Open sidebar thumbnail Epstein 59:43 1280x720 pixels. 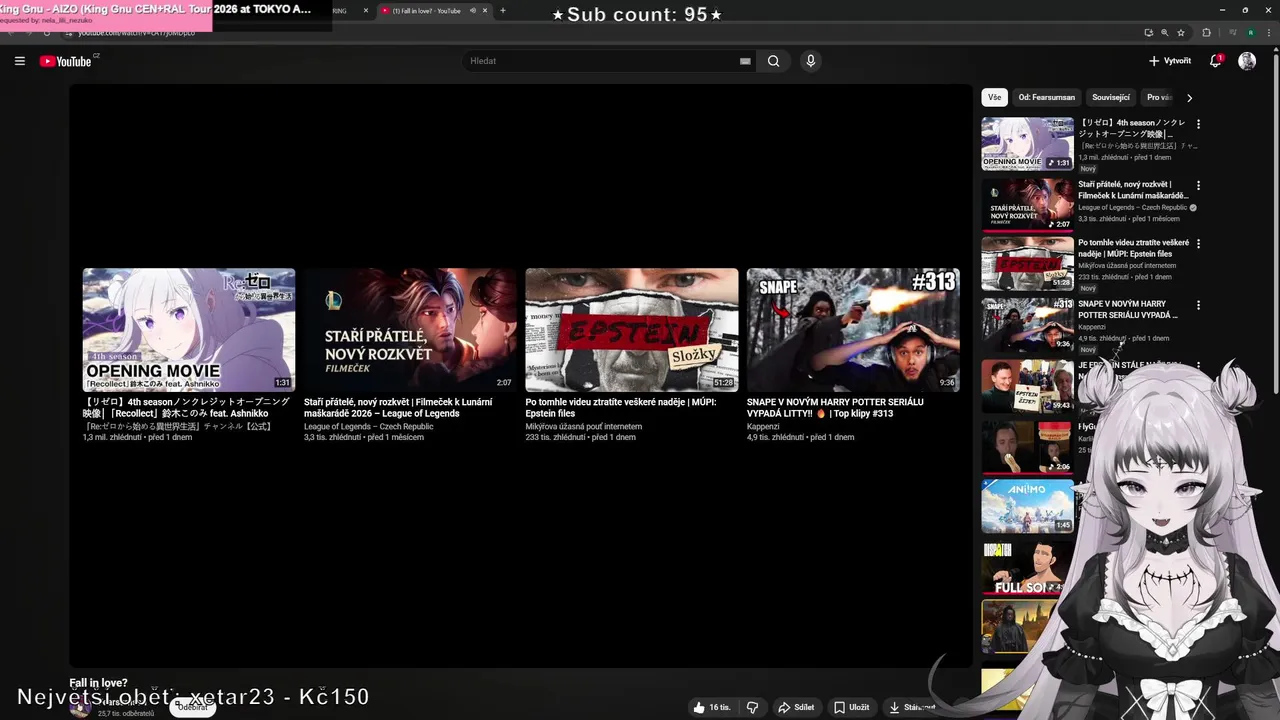[x=1027, y=385]
